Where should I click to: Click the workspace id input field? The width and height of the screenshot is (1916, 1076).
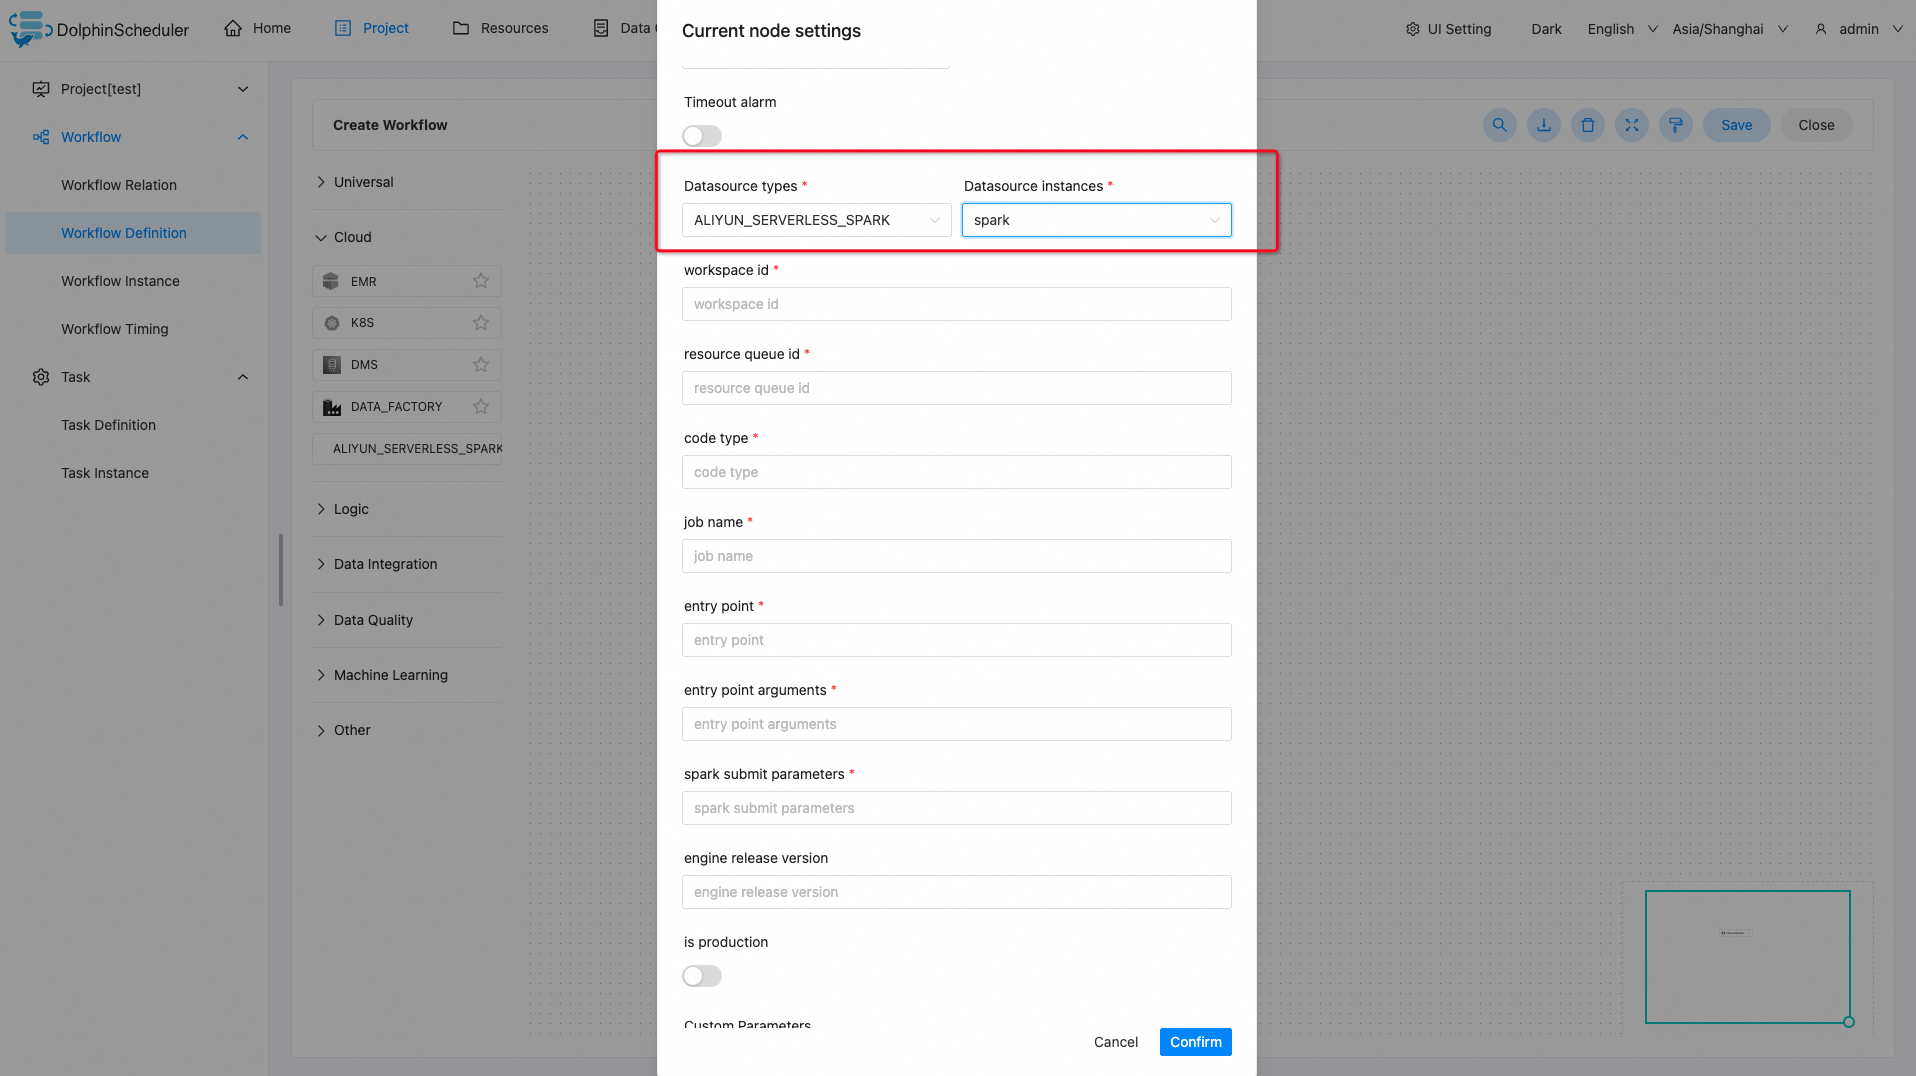pyautogui.click(x=956, y=304)
